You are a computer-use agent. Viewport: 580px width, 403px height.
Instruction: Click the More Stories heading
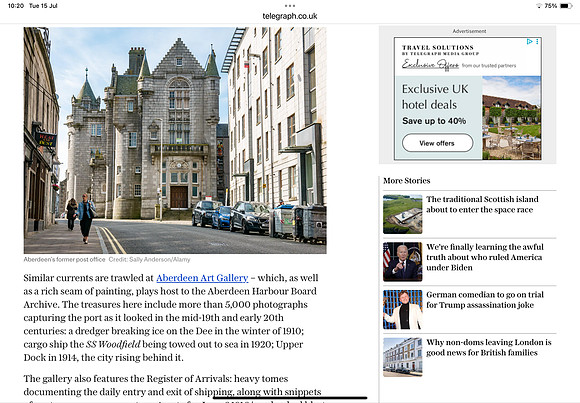click(x=407, y=181)
